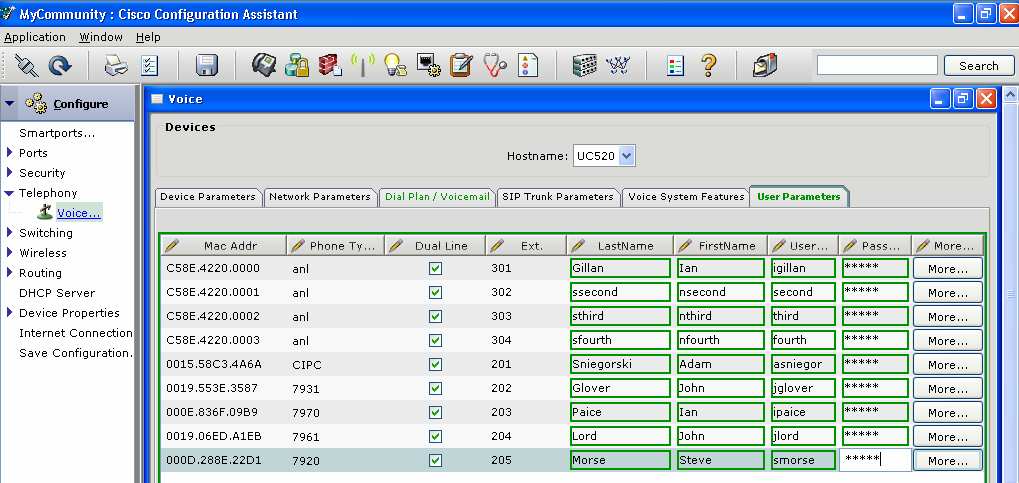Expand the Wireless tree node
The height and width of the screenshot is (483, 1019).
pos(9,253)
